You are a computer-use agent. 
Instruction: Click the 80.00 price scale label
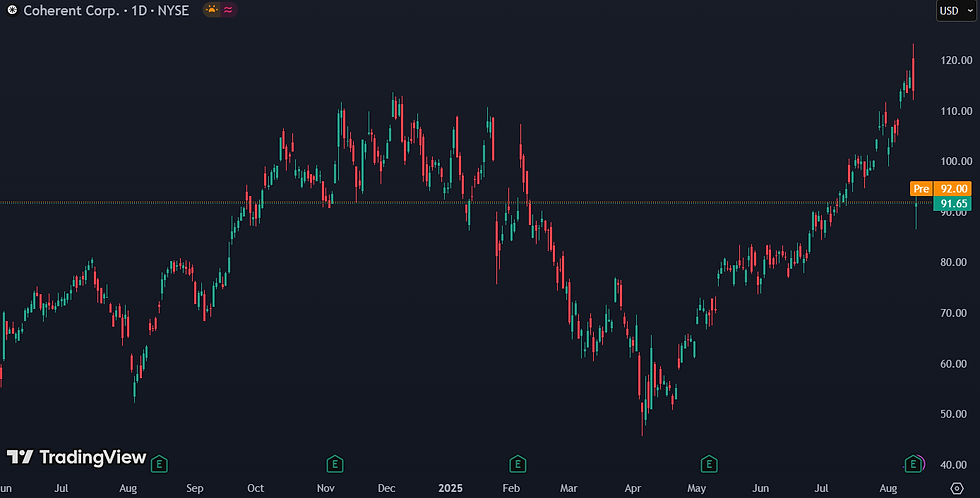coord(954,262)
